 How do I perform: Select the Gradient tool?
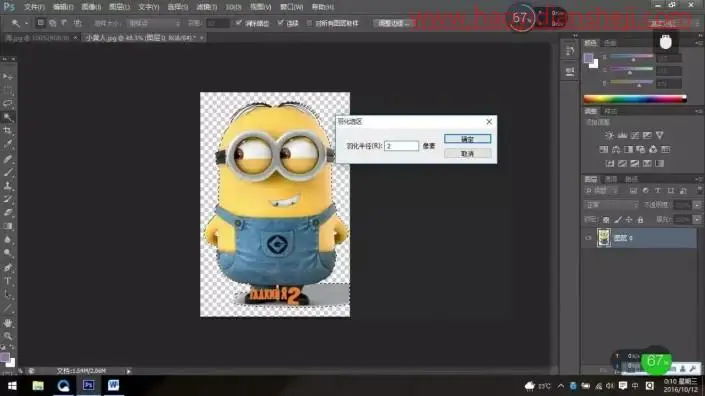coord(8,226)
